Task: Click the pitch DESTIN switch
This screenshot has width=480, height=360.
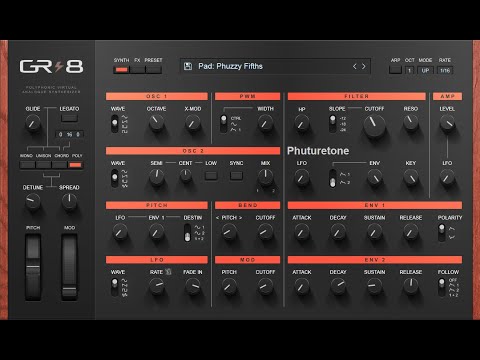Action: pos(187,233)
